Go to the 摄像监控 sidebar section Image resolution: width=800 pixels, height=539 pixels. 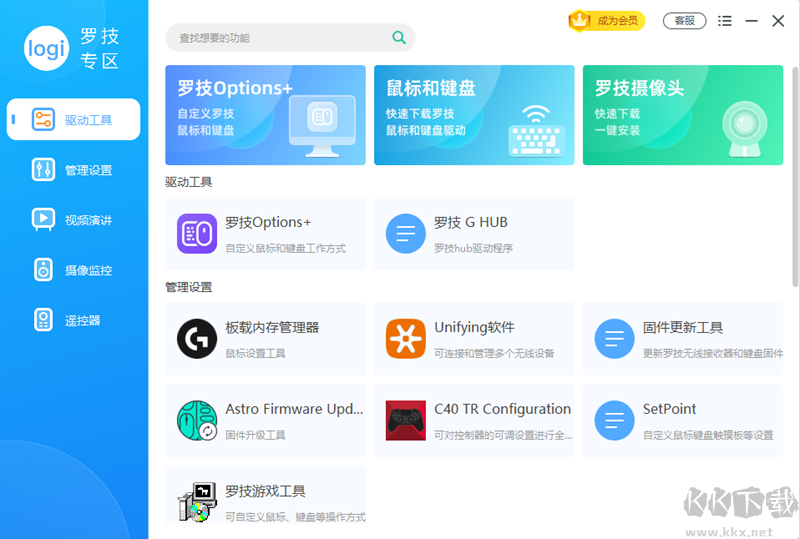coord(73,270)
